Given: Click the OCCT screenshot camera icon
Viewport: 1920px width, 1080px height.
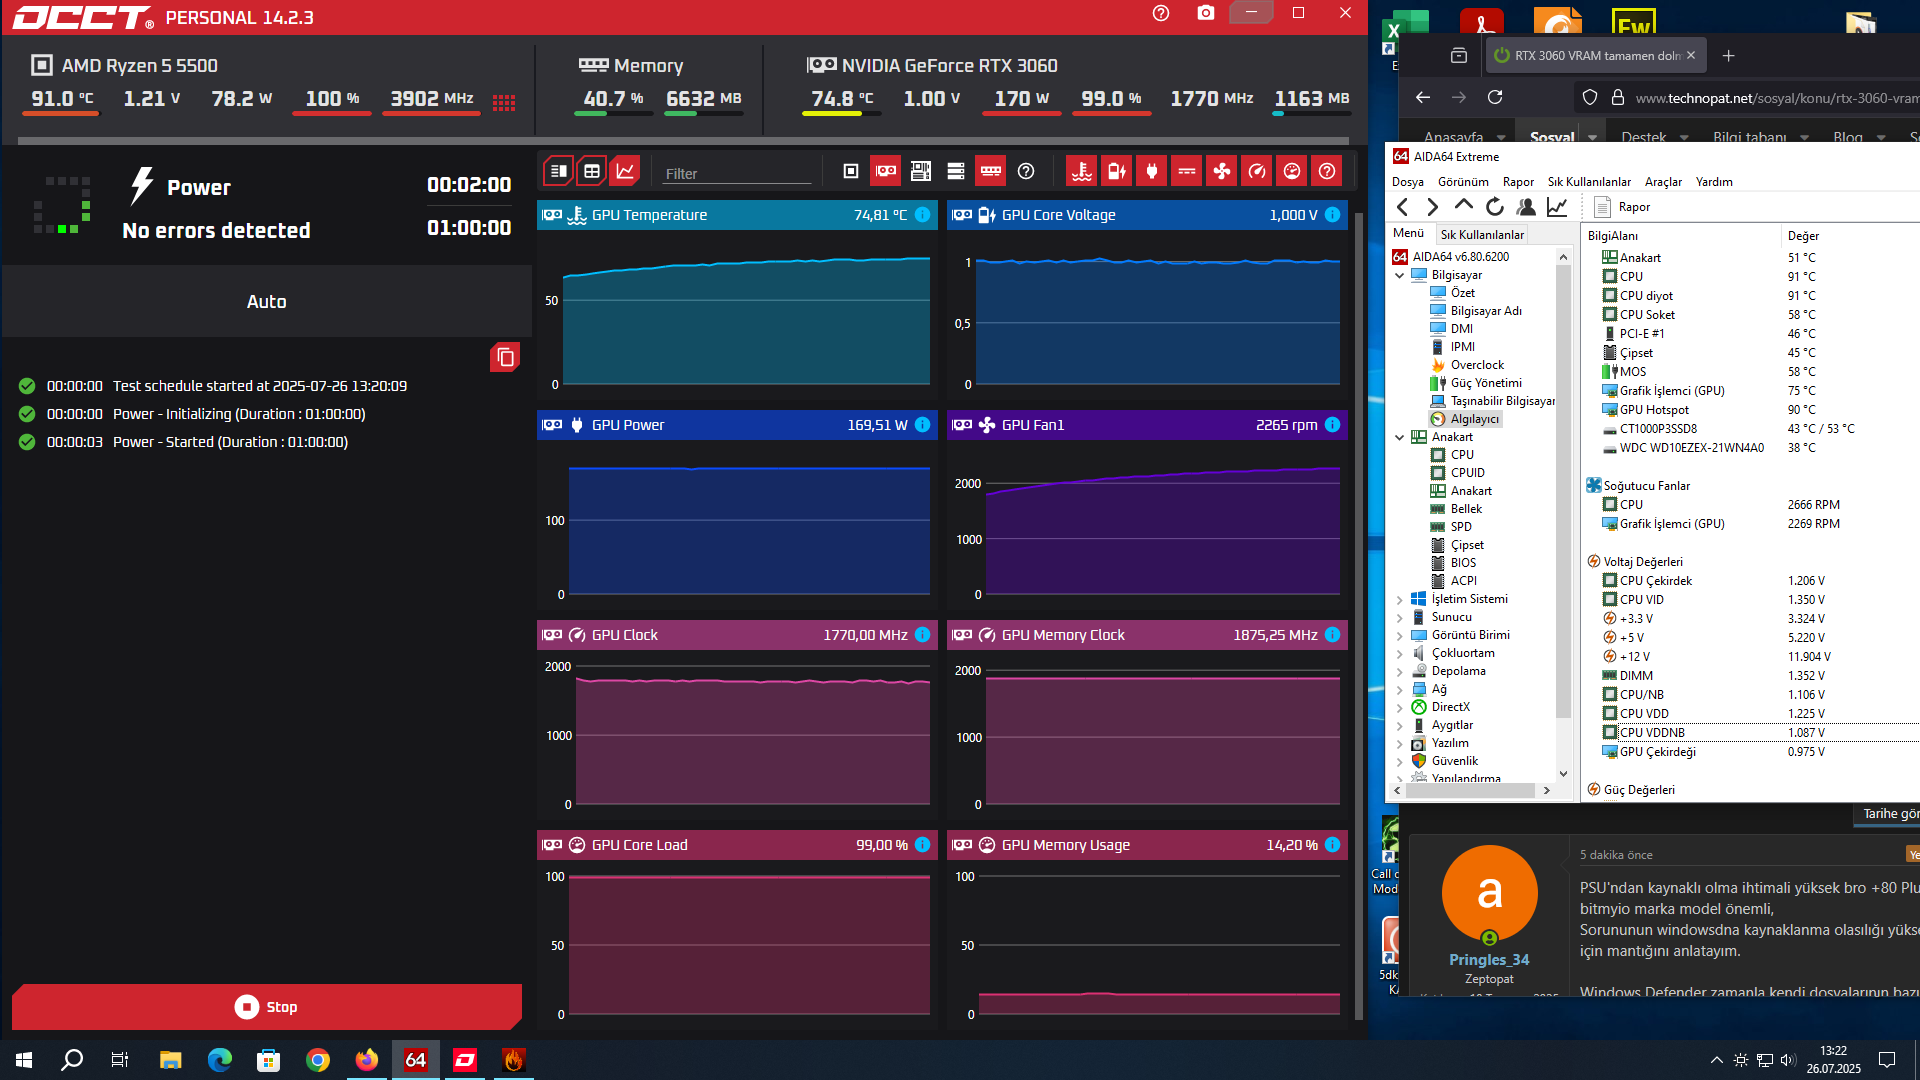Looking at the screenshot, I should point(1206,13).
